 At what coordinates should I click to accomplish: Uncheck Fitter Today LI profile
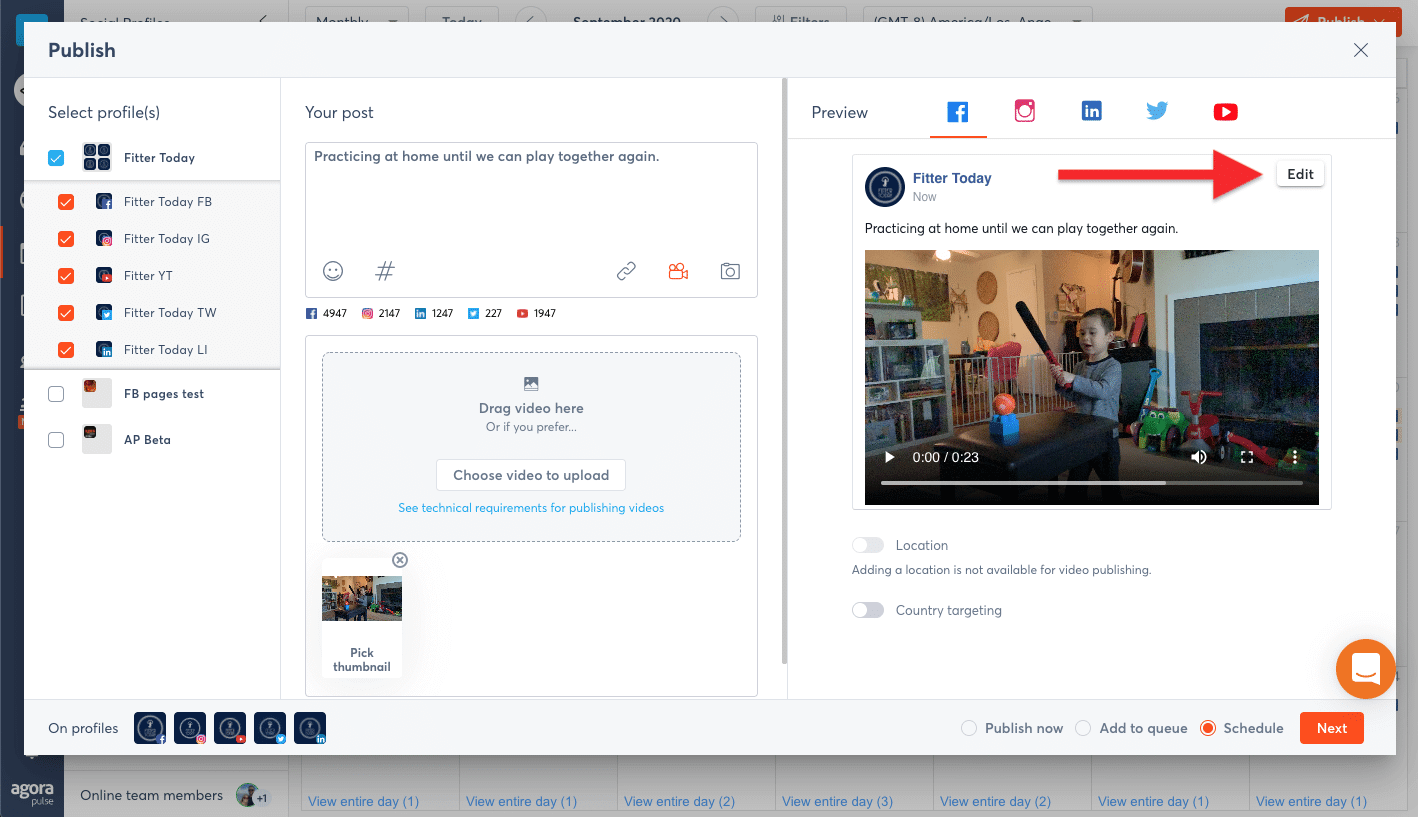click(66, 350)
